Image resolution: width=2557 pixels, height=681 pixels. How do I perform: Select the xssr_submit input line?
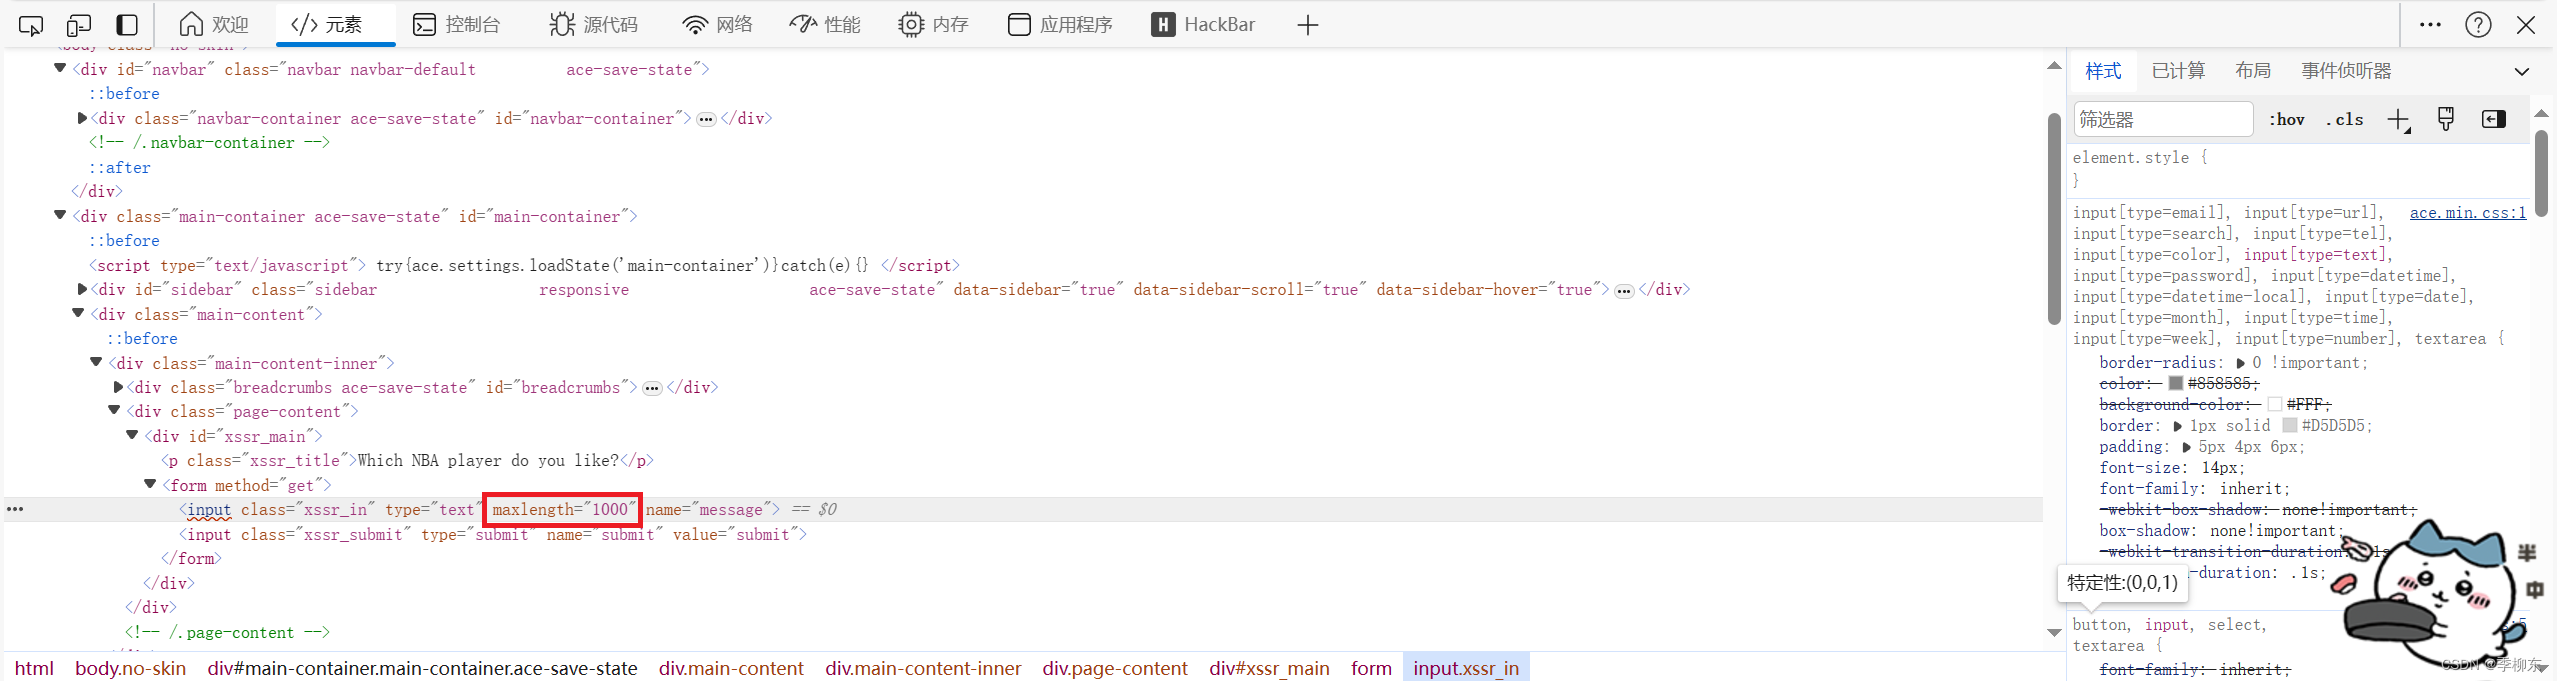click(493, 535)
